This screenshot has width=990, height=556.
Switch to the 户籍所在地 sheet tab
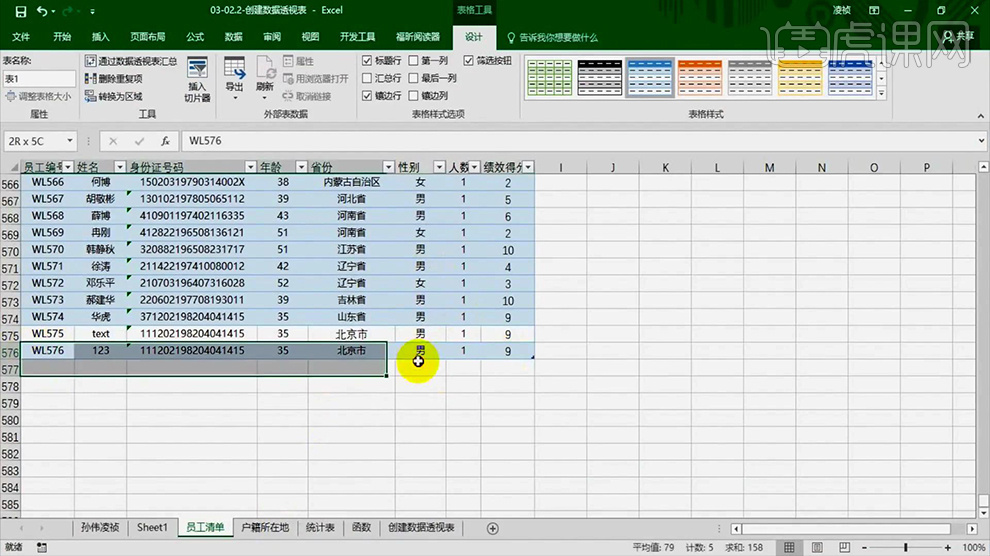point(265,528)
